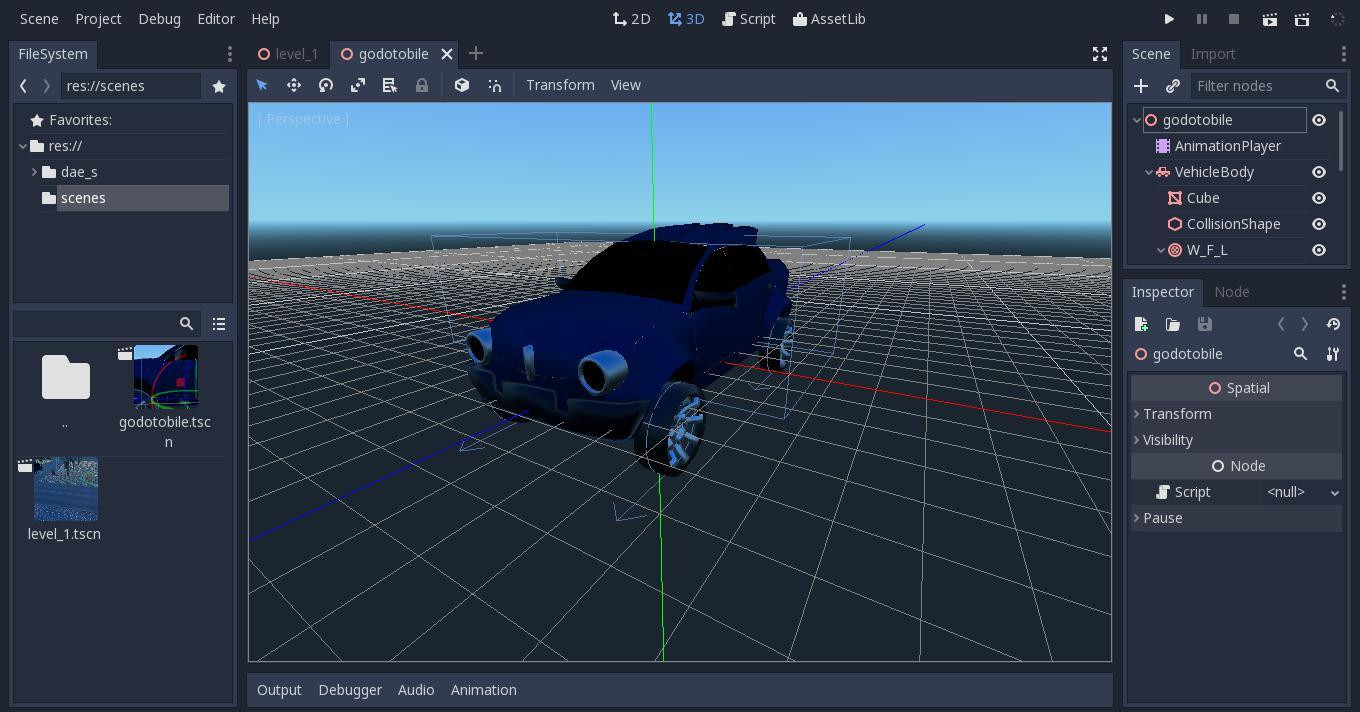
Task: Play a custom scene
Action: (x=1302, y=19)
